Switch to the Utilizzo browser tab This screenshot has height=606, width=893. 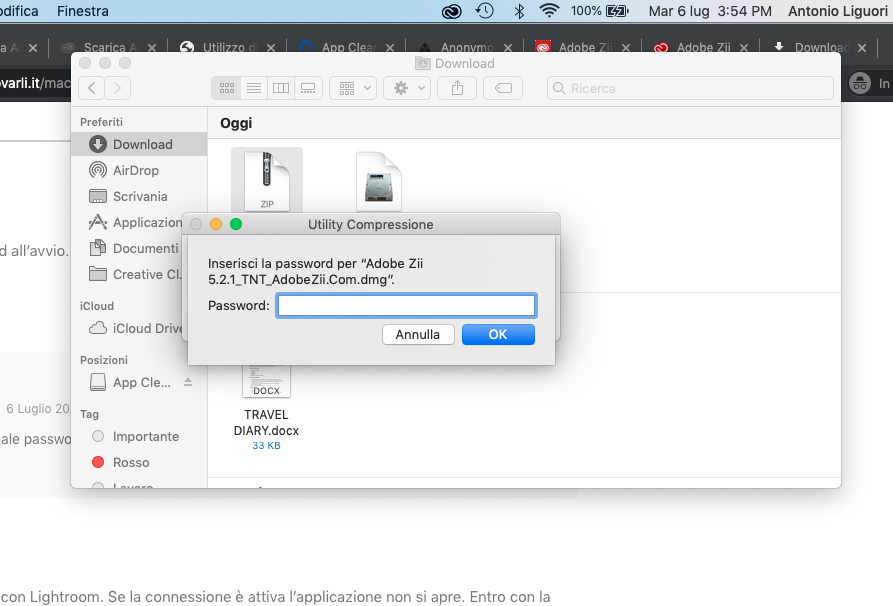coord(228,48)
